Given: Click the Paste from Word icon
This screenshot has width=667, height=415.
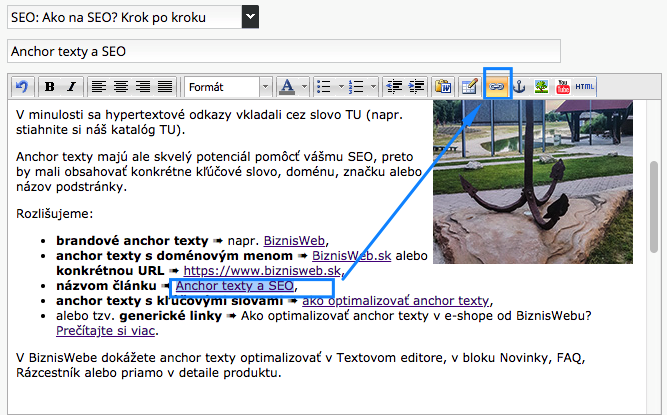Looking at the screenshot, I should click(x=444, y=86).
